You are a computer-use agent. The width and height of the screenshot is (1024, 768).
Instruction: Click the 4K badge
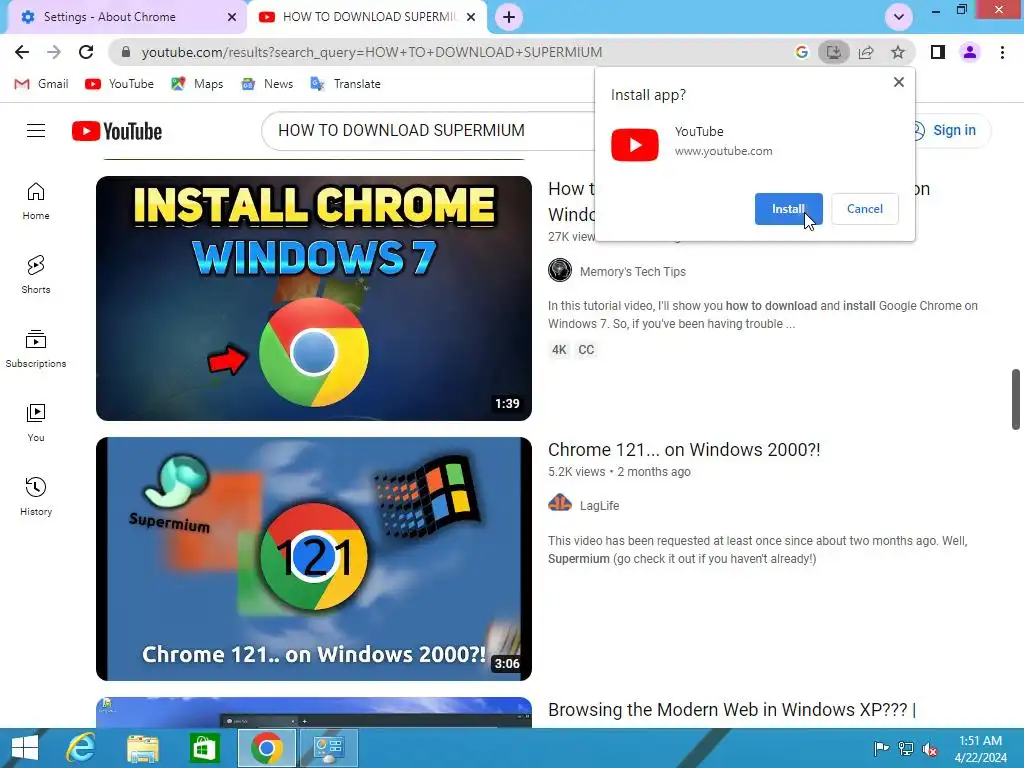559,350
